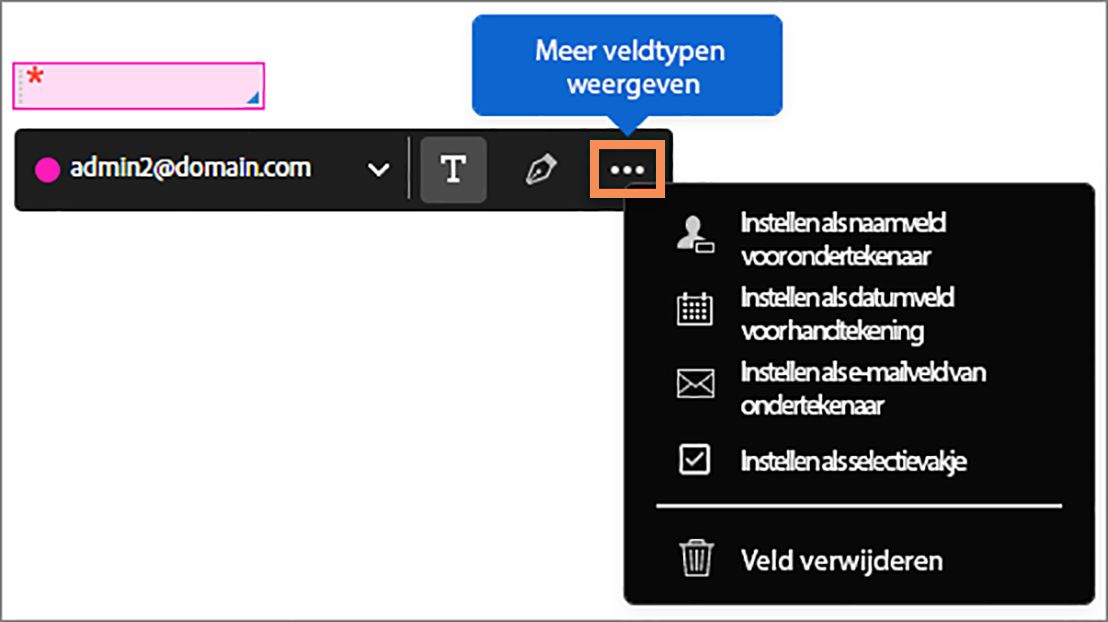Click "Veld verwijderen" to delete the field
Screen dimensions: 1108x622
841,559
